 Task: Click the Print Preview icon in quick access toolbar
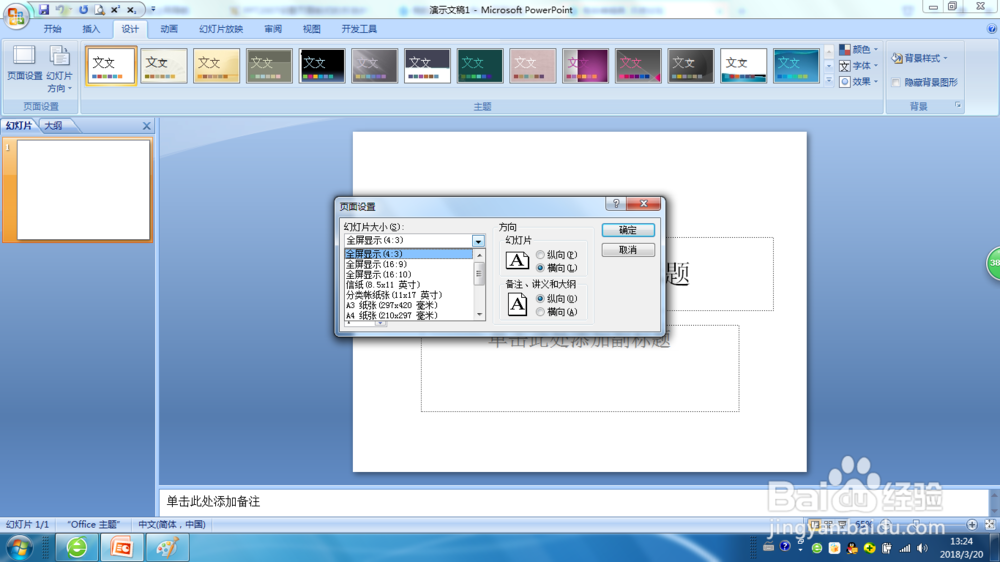pyautogui.click(x=99, y=10)
